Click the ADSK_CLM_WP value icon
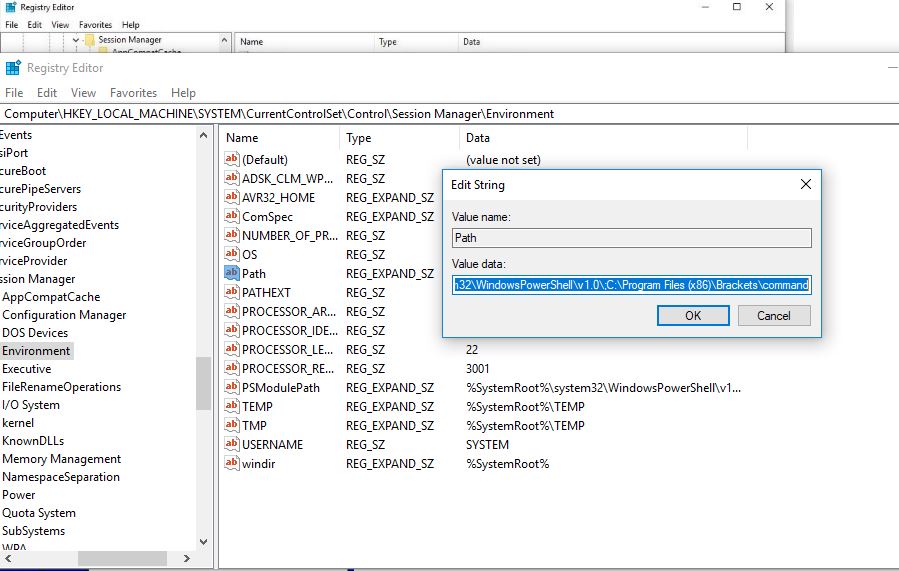 tap(232, 178)
